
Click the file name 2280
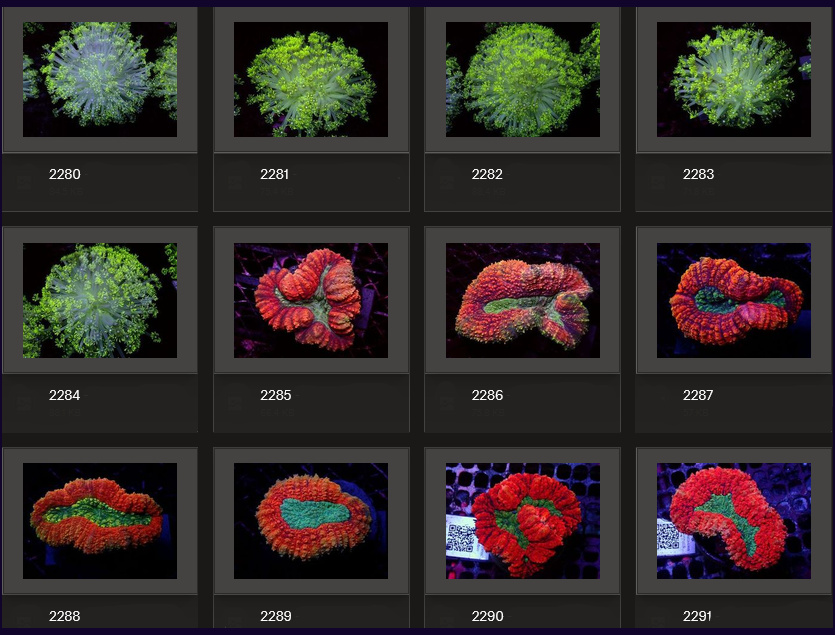point(64,174)
